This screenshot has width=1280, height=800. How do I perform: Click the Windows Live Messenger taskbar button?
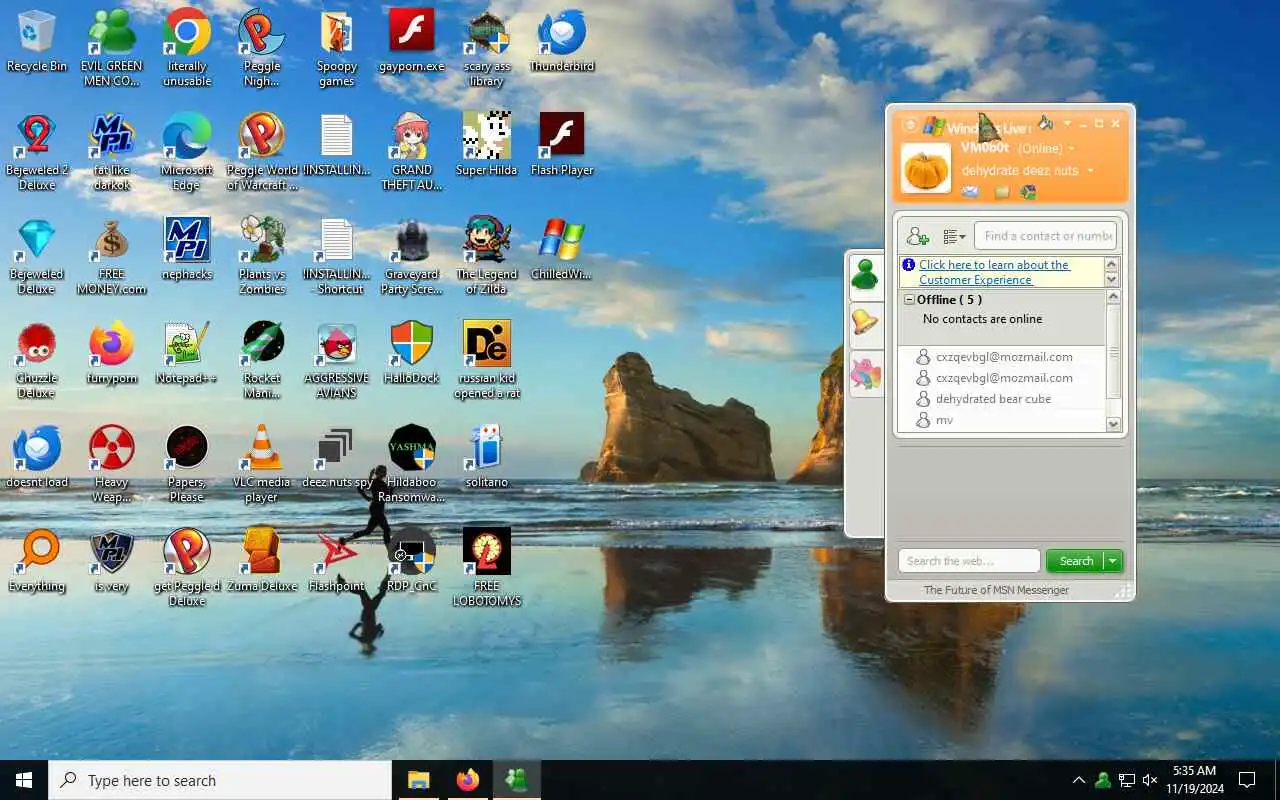[x=516, y=780]
